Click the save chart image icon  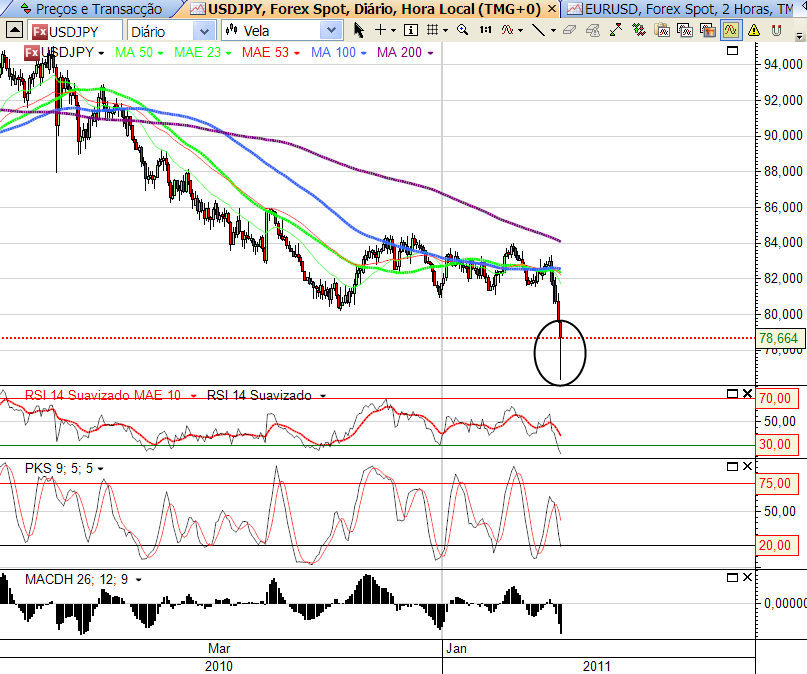[708, 30]
